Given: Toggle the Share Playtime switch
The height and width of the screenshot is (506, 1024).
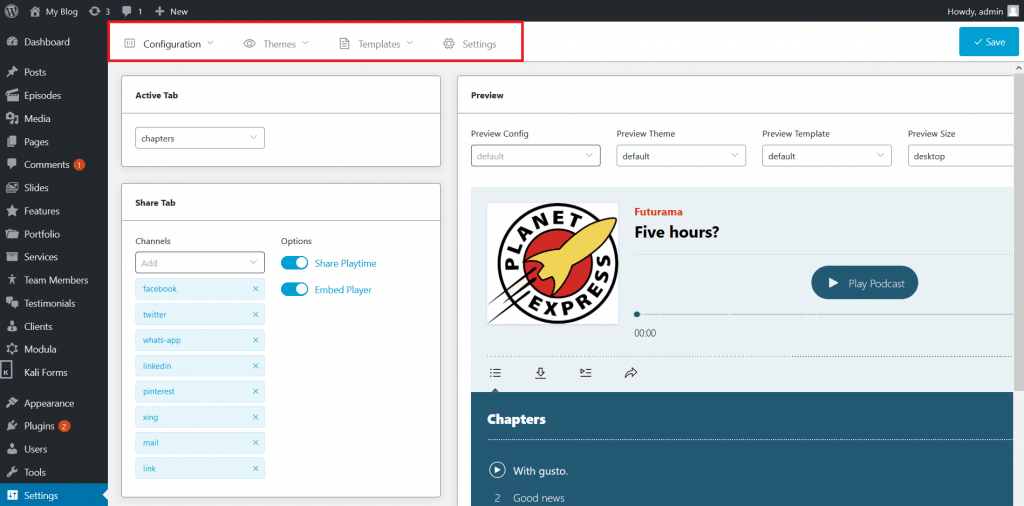Looking at the screenshot, I should 294,263.
